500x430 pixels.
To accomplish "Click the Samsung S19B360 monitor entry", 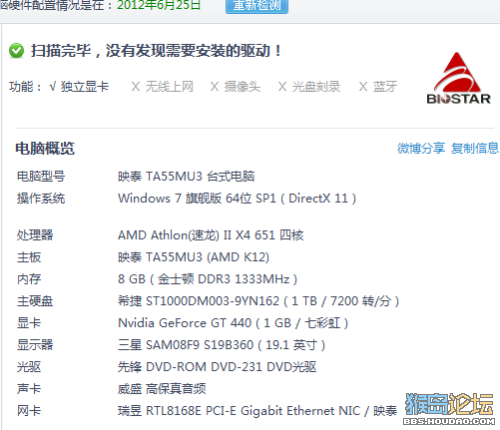I will (222, 345).
